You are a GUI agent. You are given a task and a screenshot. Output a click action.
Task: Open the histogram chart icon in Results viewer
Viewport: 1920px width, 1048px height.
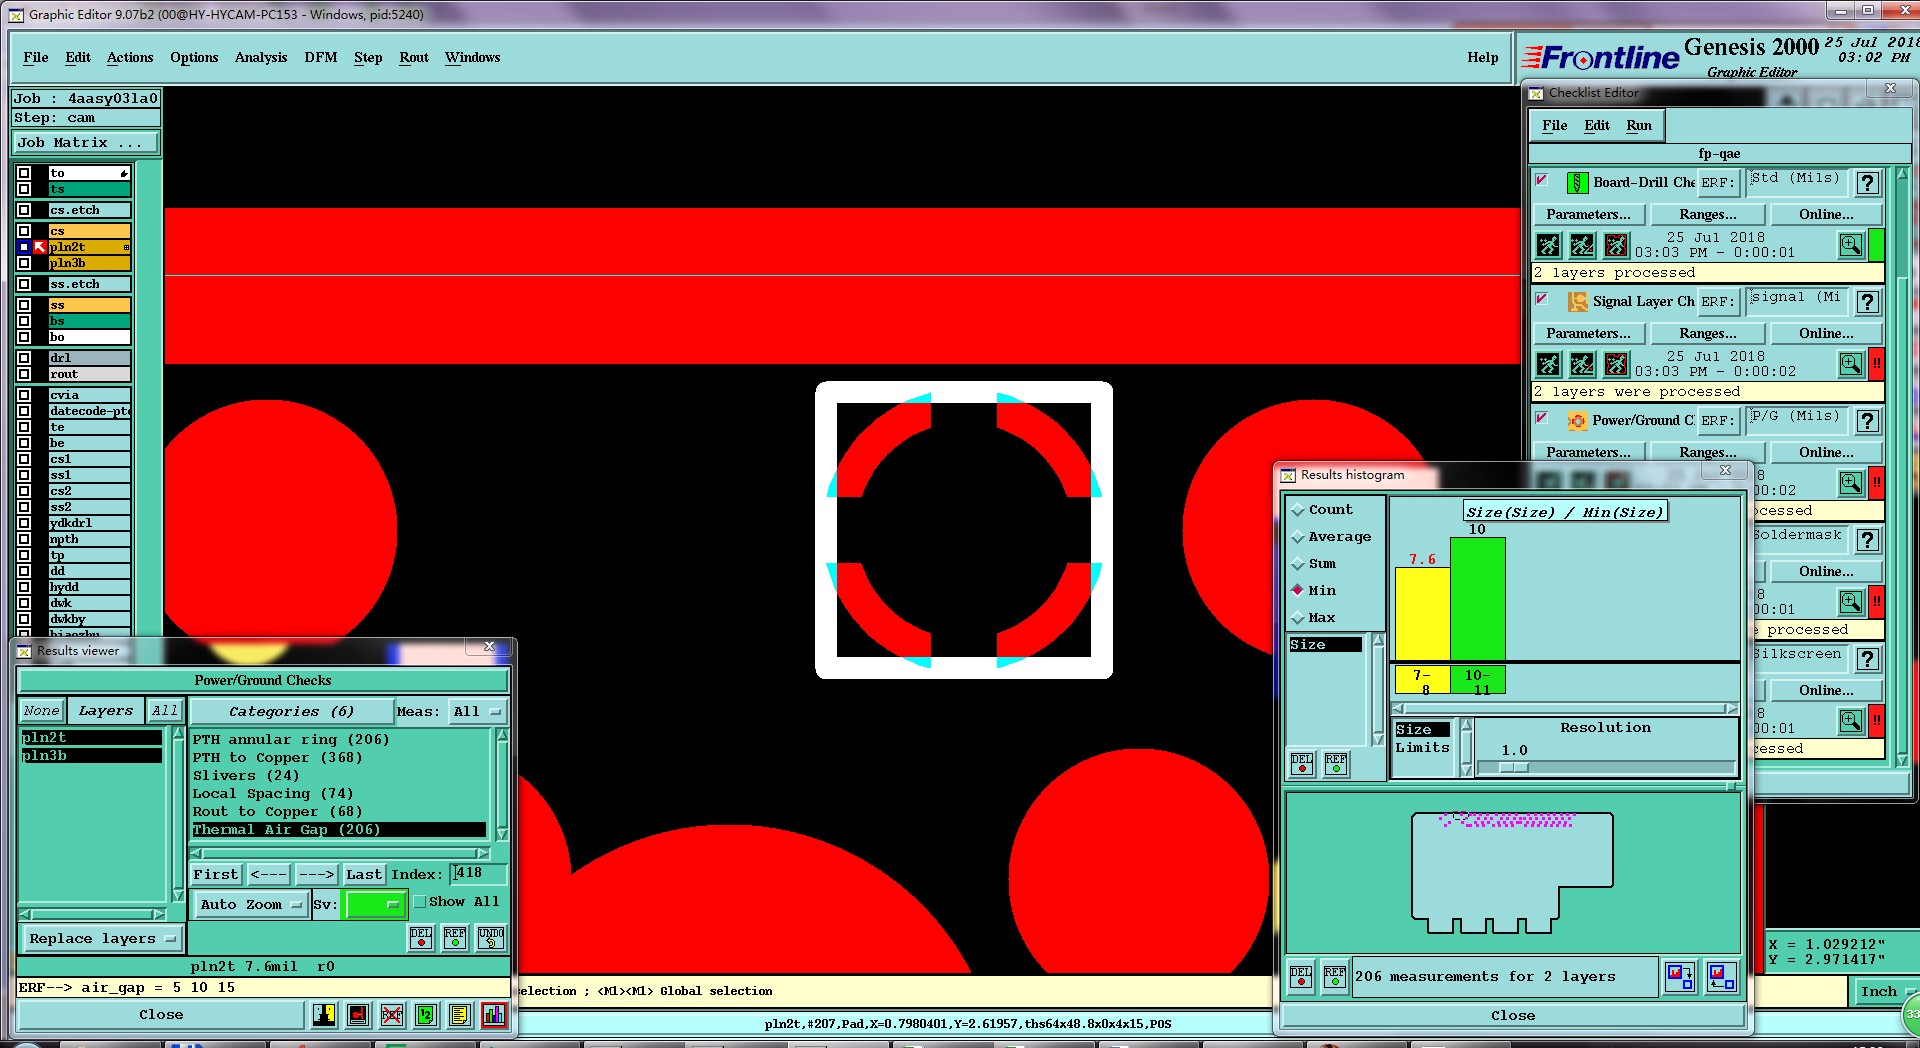click(494, 1015)
